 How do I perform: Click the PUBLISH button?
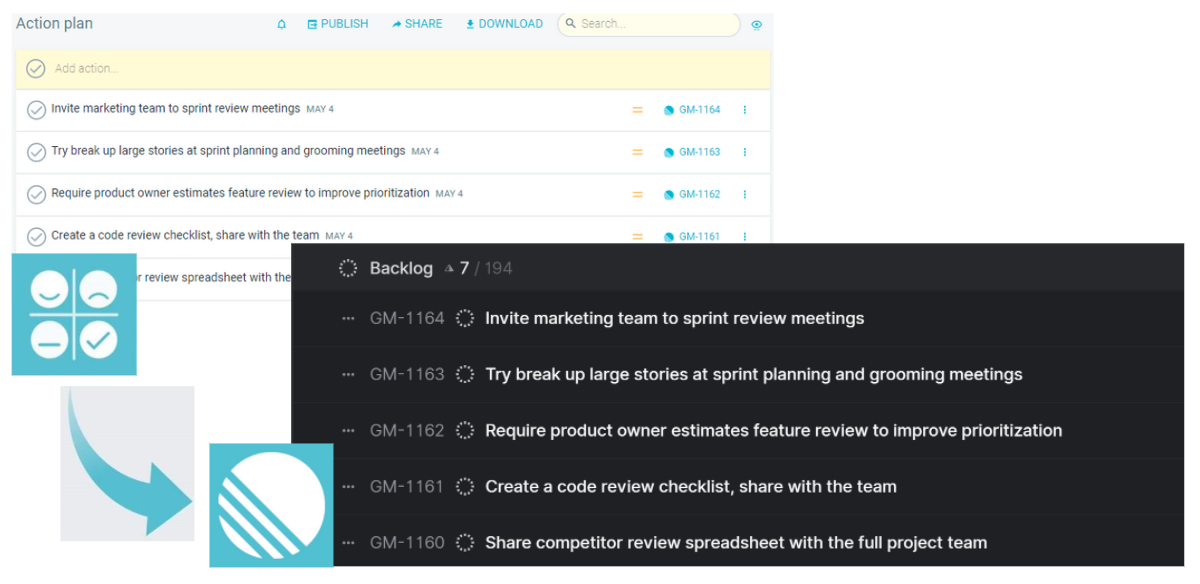click(x=338, y=24)
